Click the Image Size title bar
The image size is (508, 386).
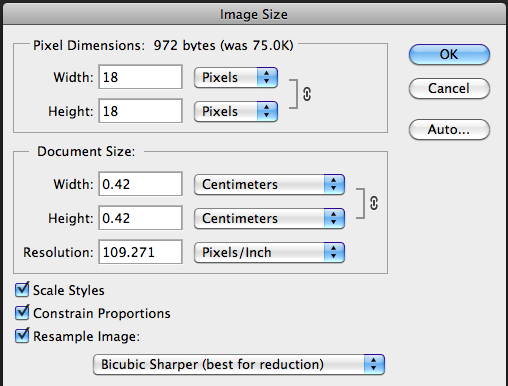tap(254, 14)
